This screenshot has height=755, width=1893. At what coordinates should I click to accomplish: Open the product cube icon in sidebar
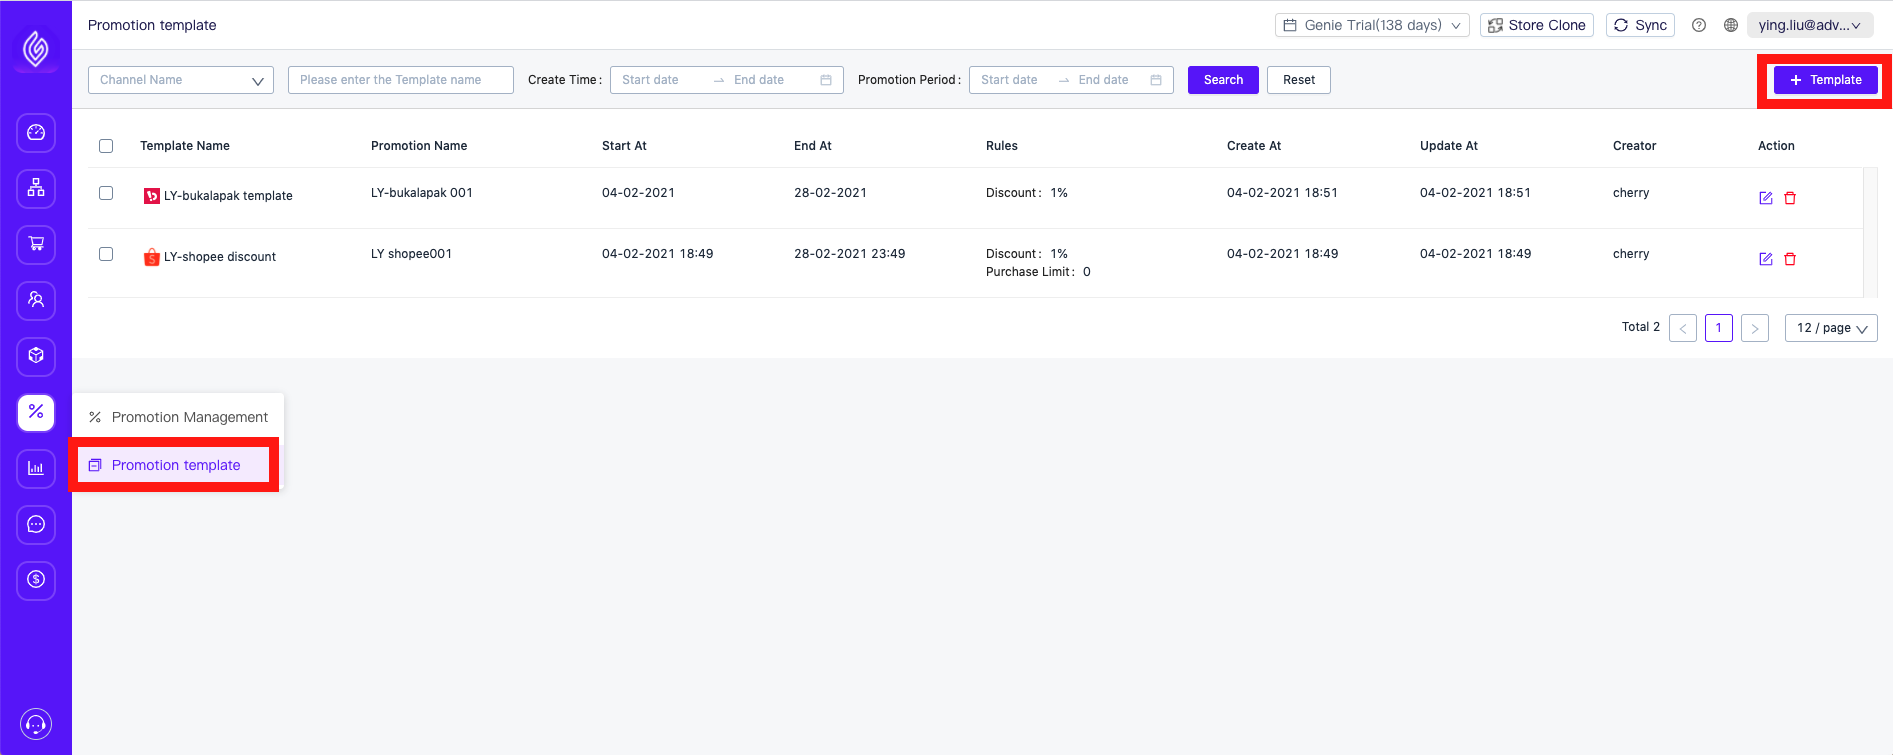pyautogui.click(x=36, y=356)
